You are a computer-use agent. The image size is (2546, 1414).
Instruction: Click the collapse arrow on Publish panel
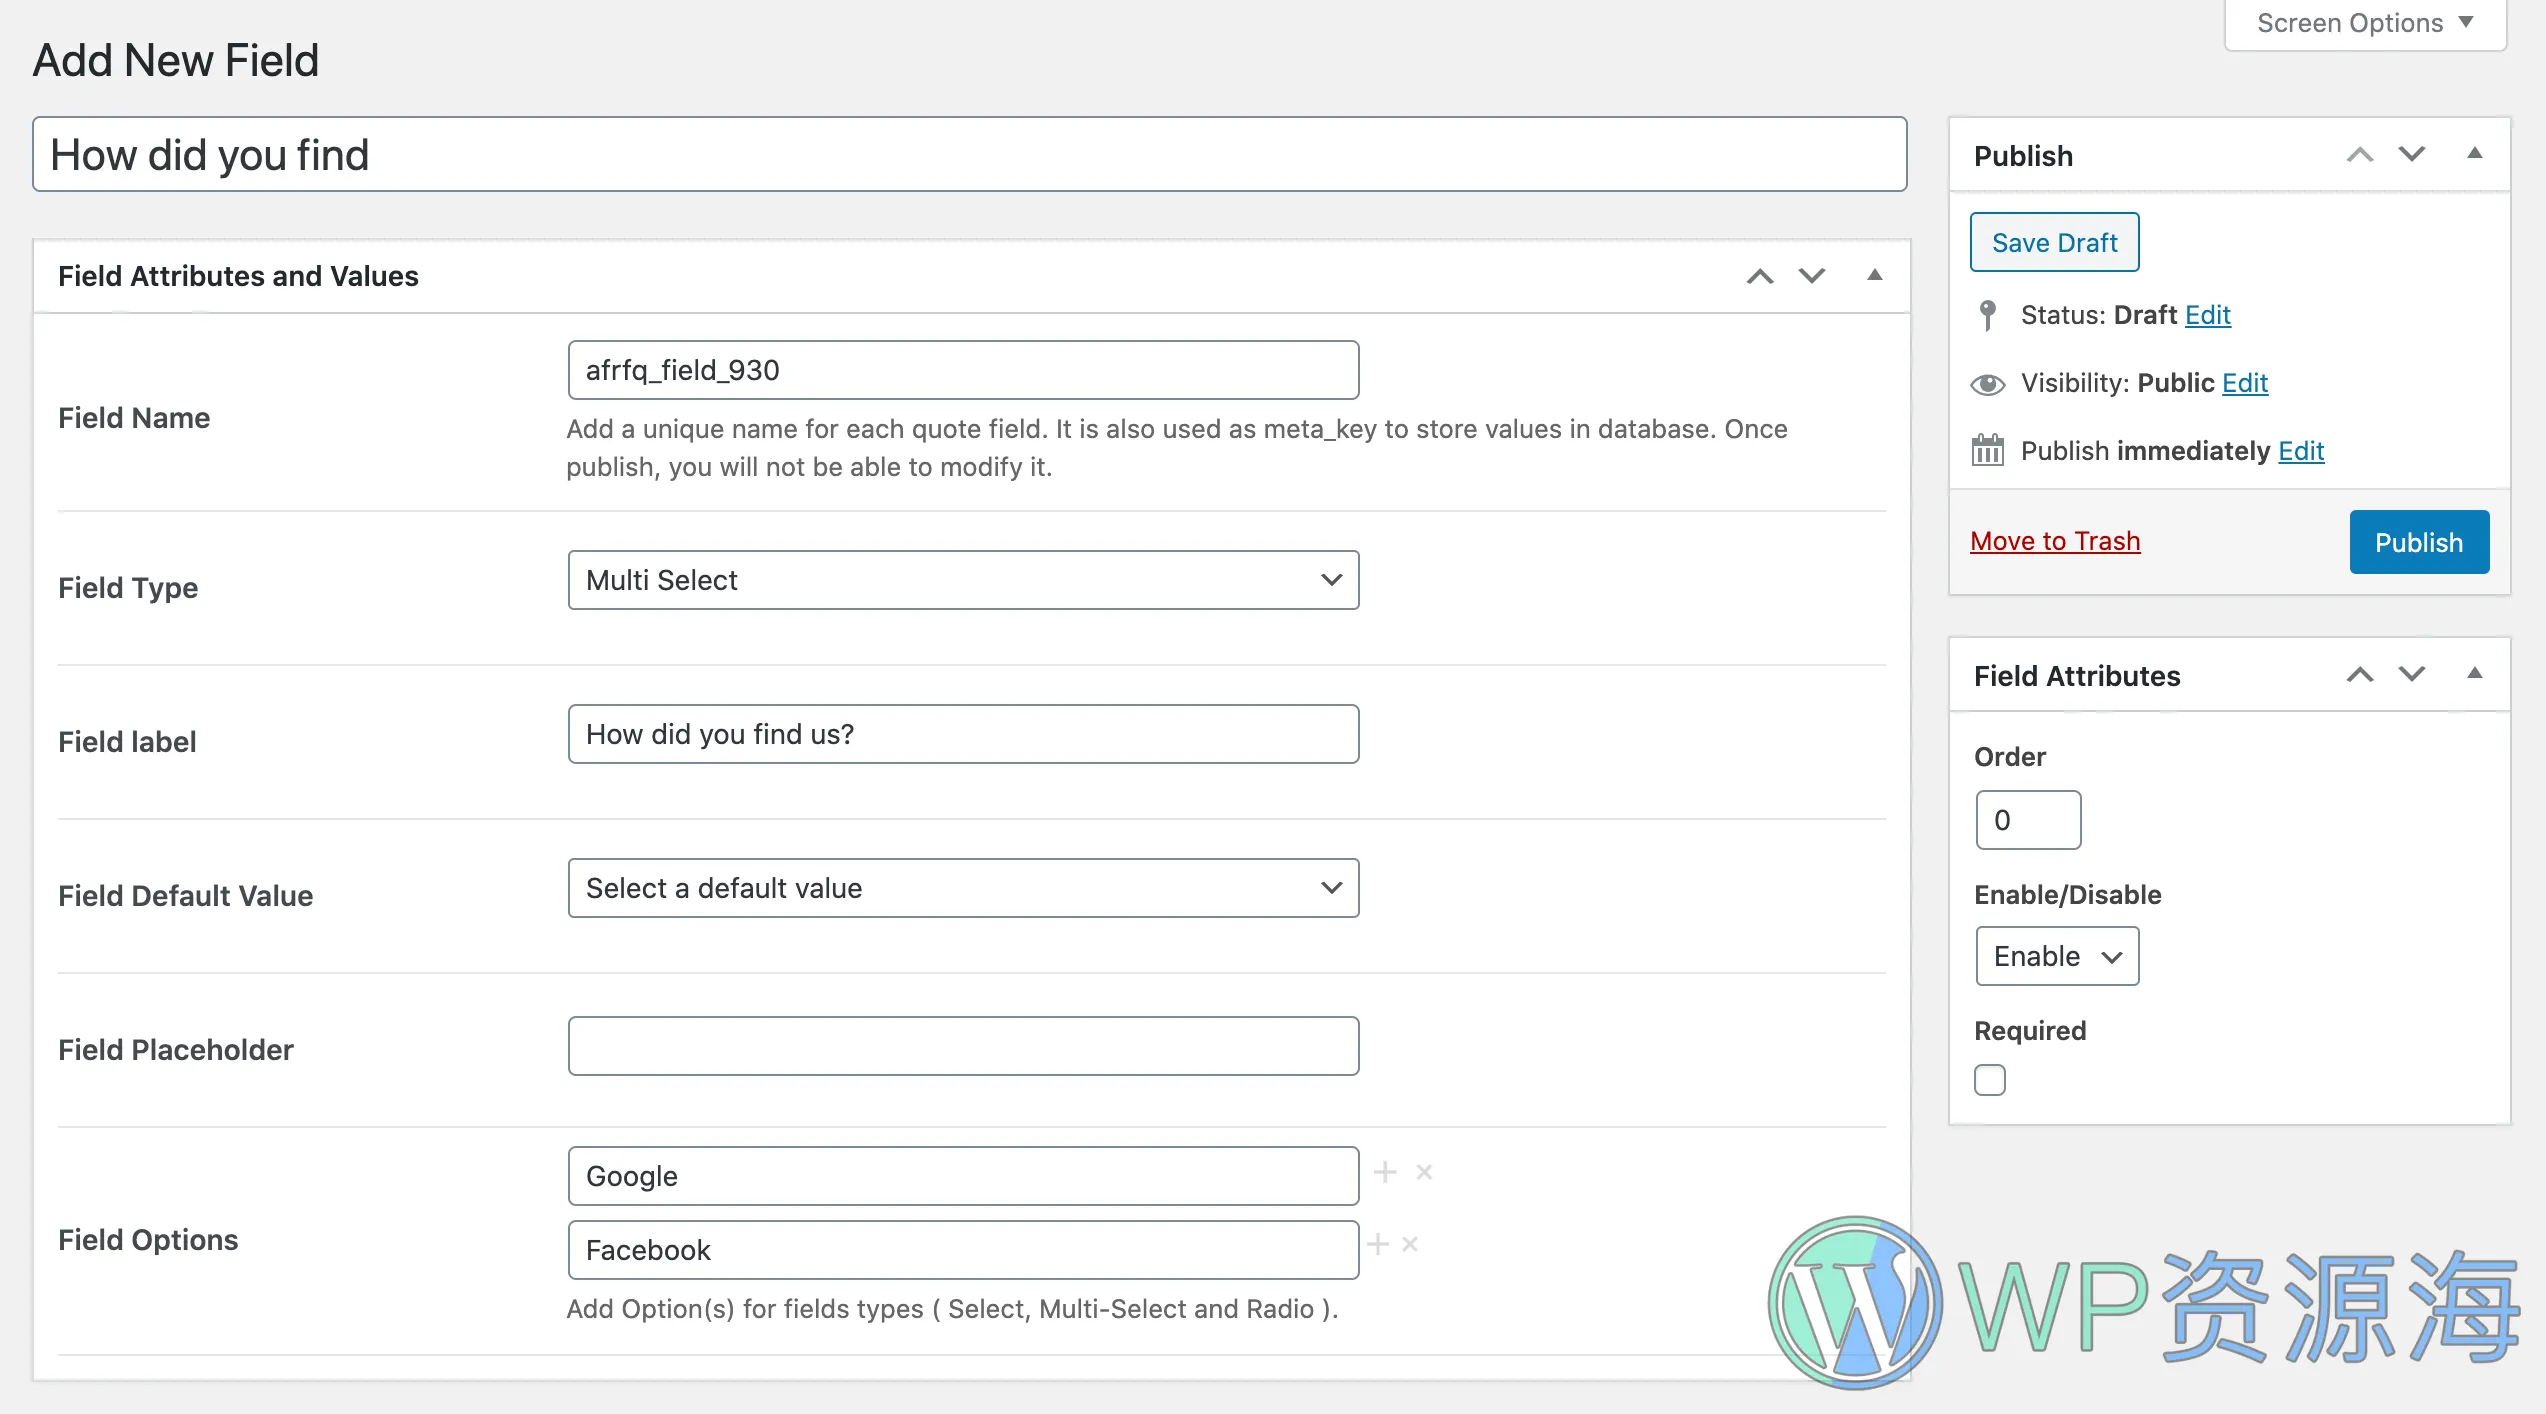tap(2473, 157)
